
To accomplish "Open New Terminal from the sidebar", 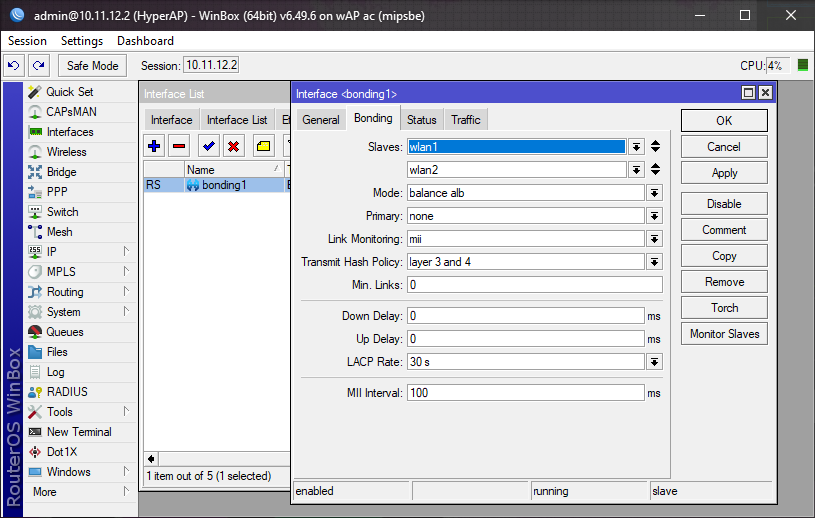I will coord(78,432).
